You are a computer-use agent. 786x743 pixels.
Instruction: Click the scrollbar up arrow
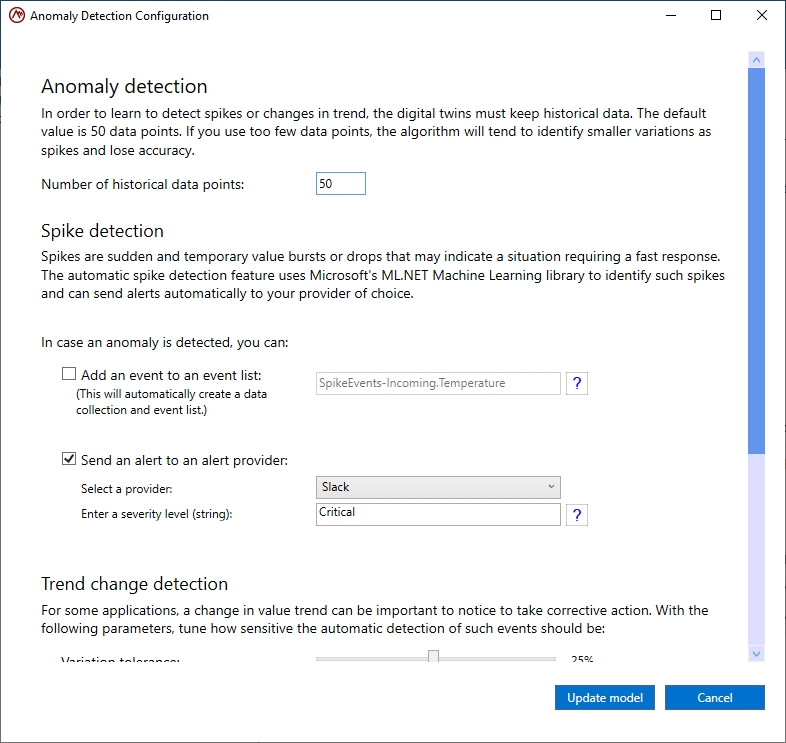[756, 60]
